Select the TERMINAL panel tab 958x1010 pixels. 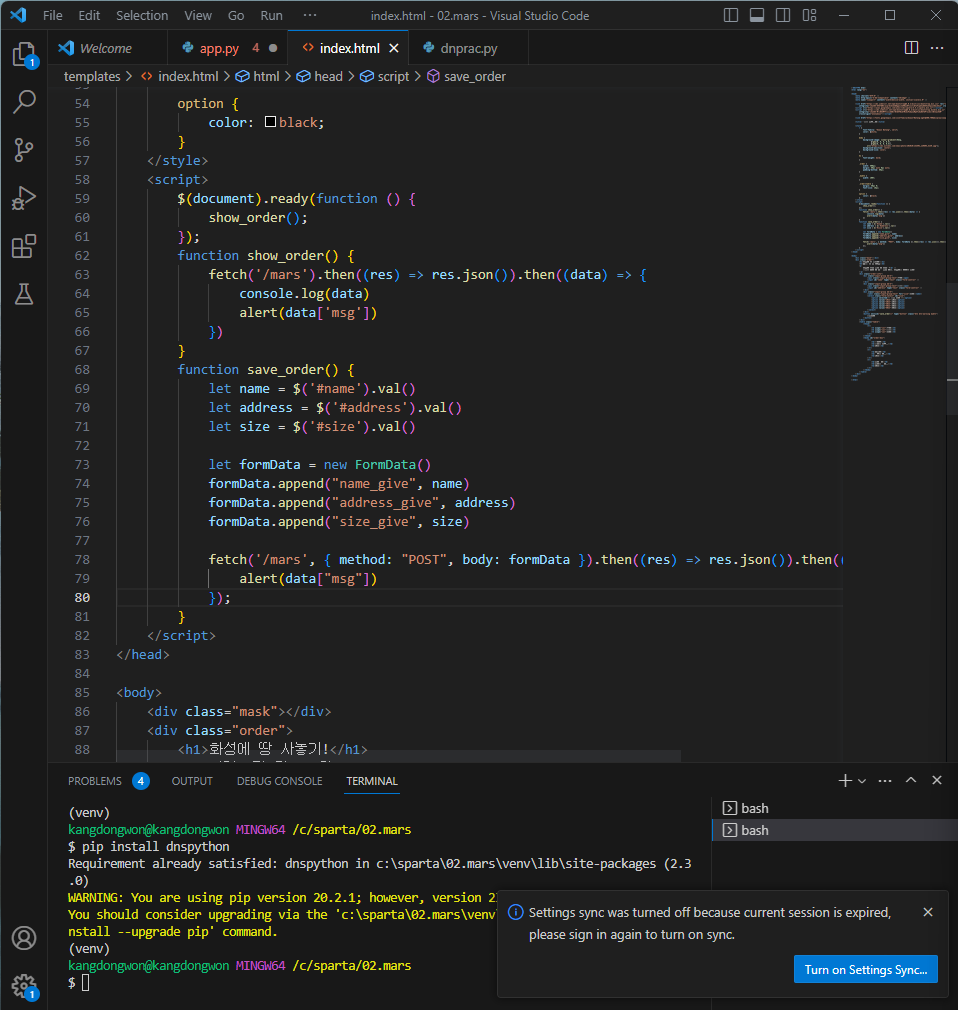(372, 781)
